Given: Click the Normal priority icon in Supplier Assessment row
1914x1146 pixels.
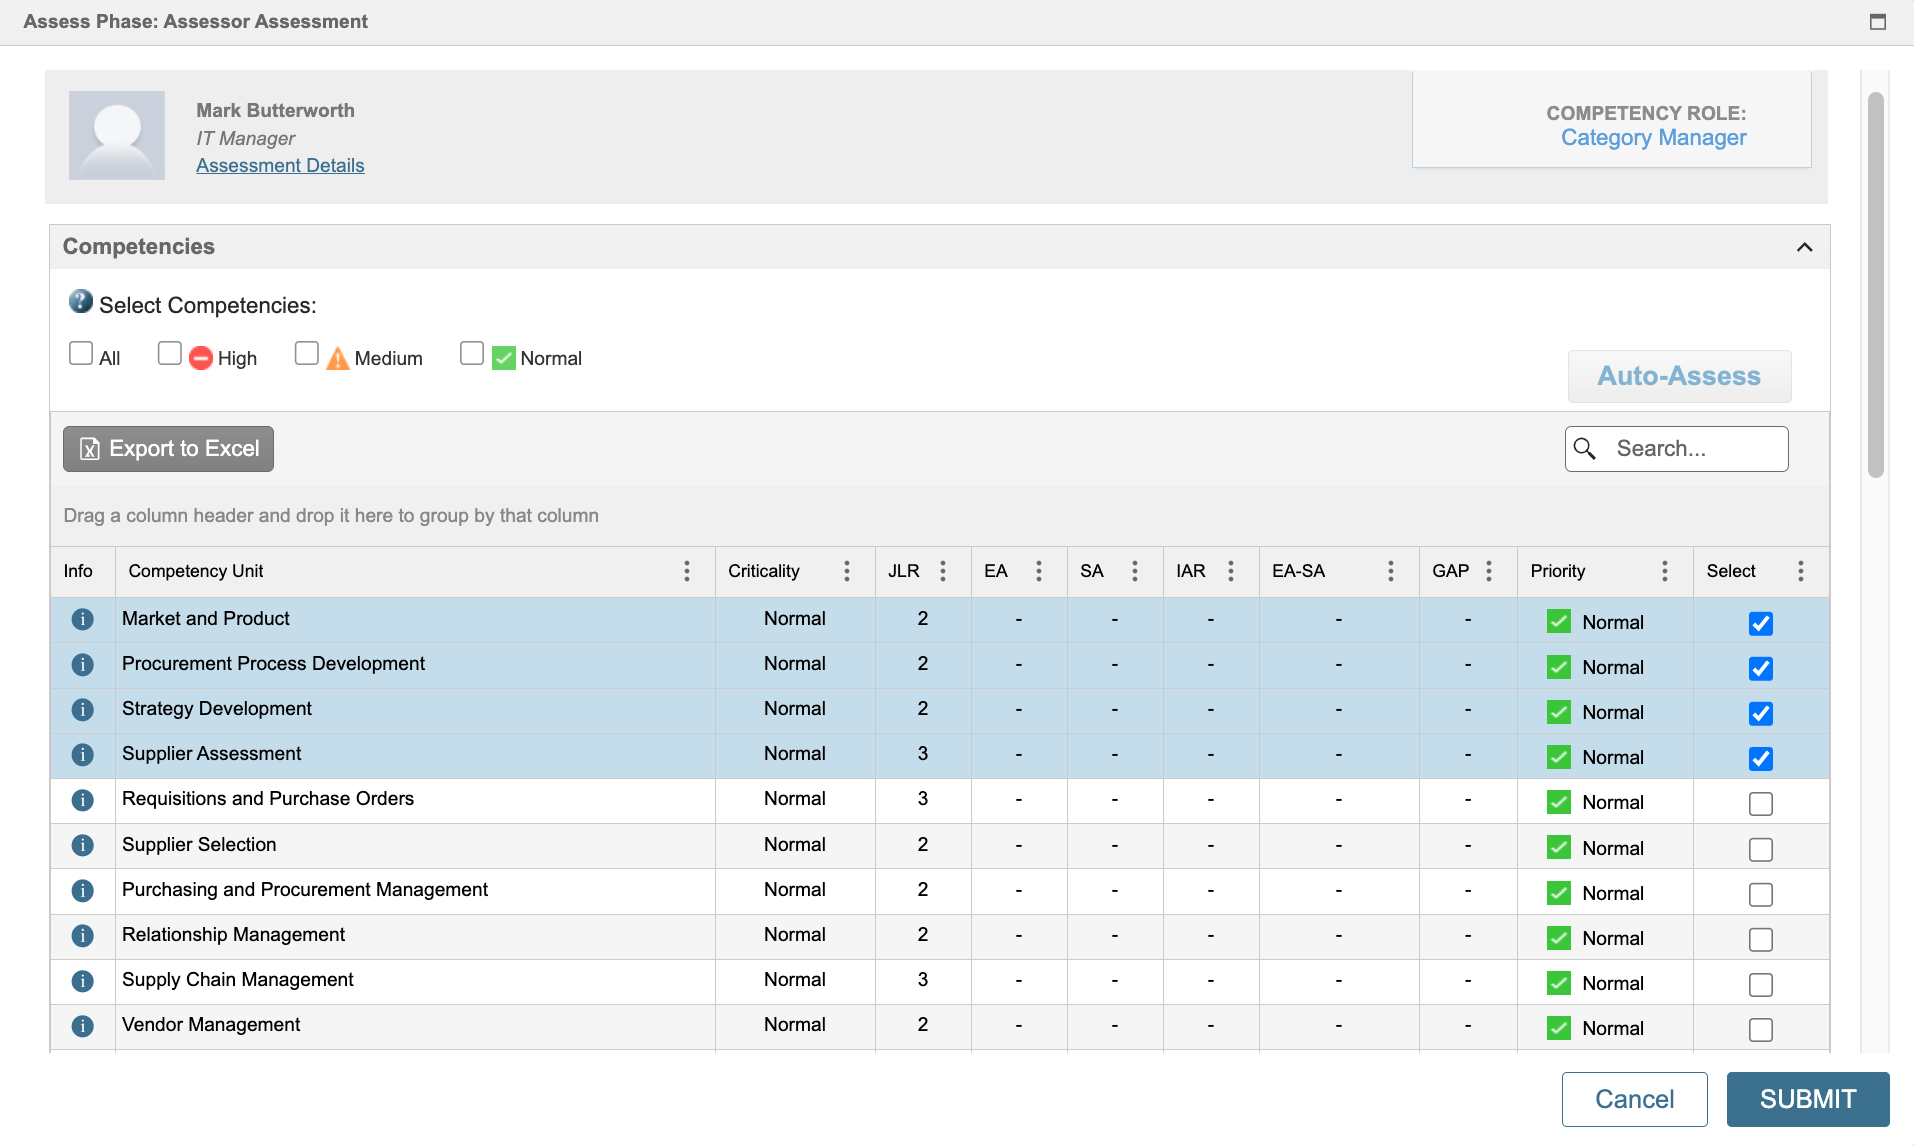Looking at the screenshot, I should pos(1559,757).
